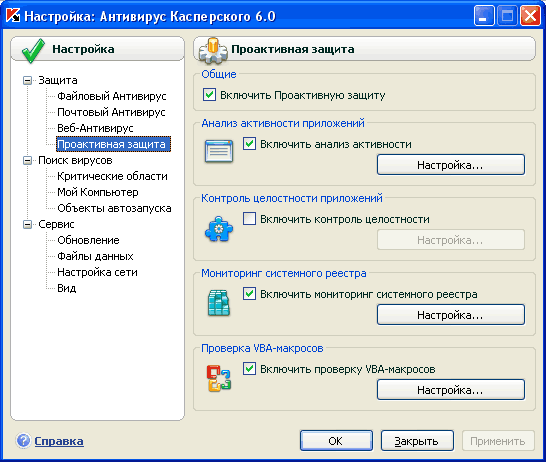Open the Обновление settings item
Viewport: 546px width, 462px height.
click(88, 240)
